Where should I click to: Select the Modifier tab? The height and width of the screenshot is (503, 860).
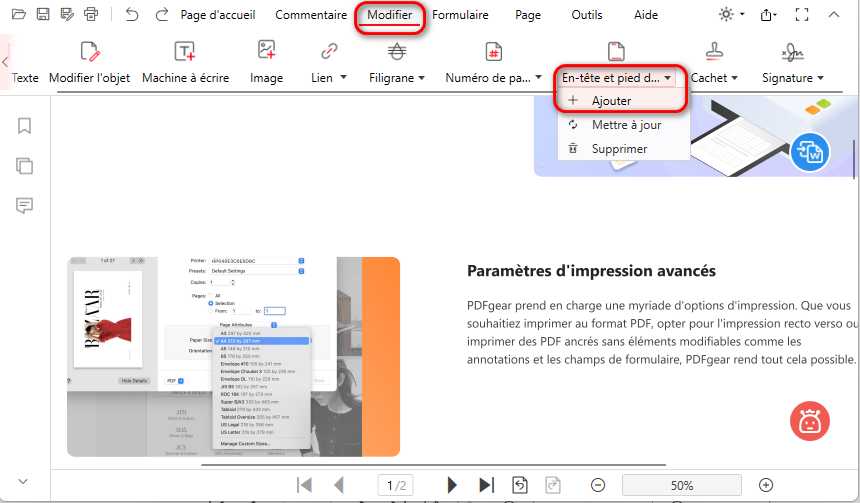pos(389,15)
